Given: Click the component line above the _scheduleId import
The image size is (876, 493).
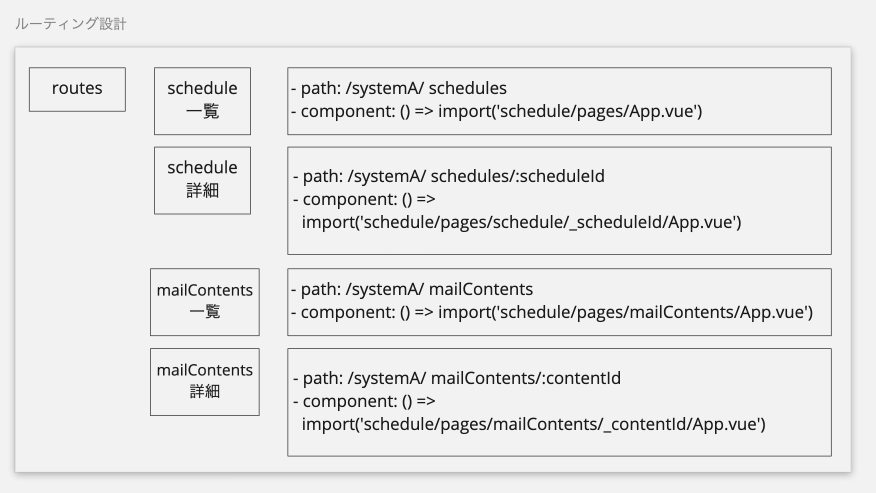Looking at the screenshot, I should 365,198.
